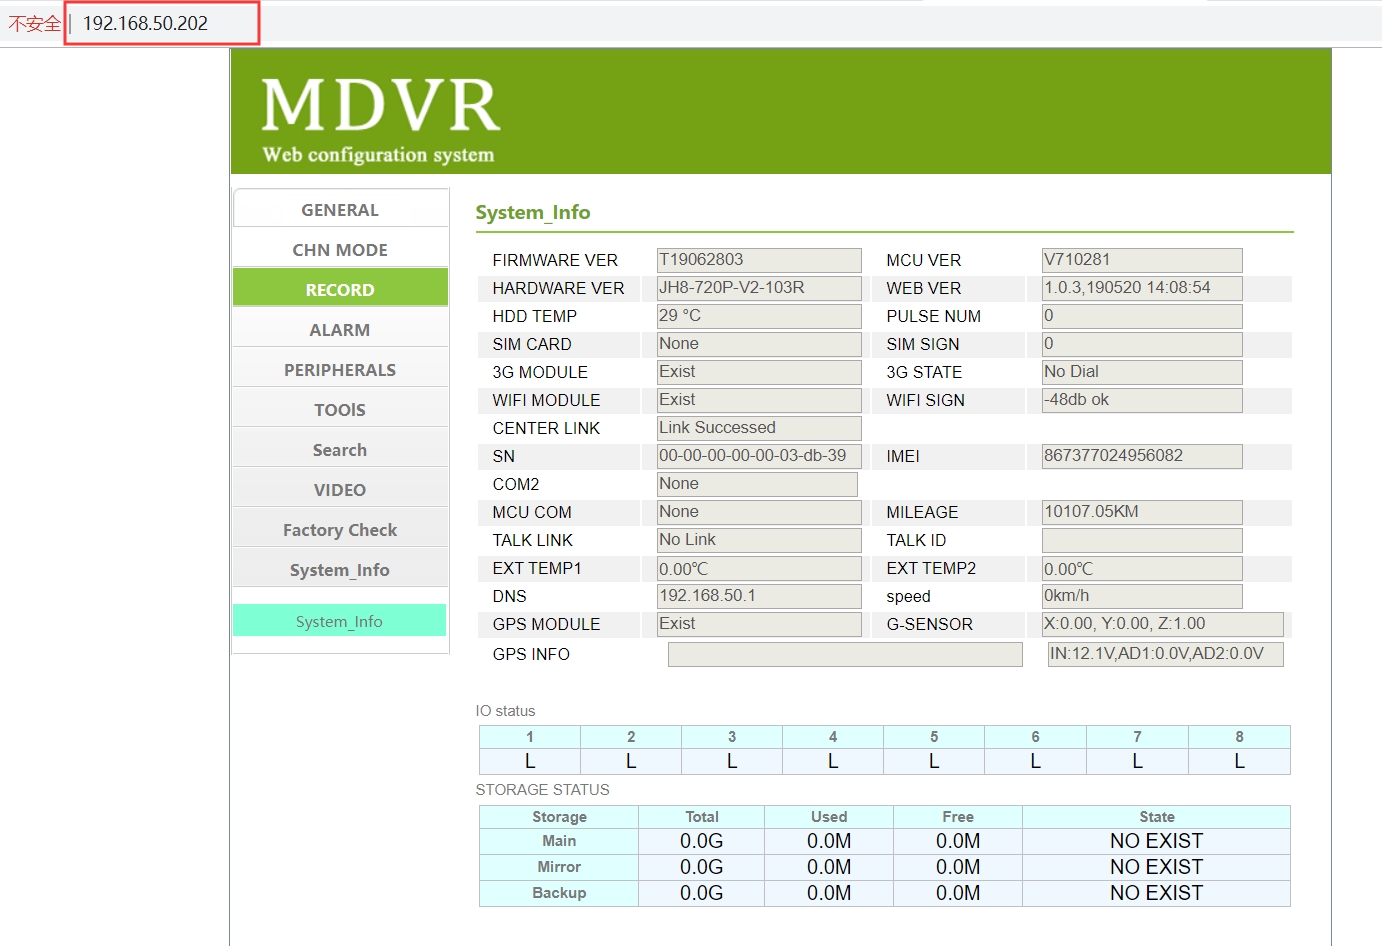Click the MCU VER field V710281

1142,260
